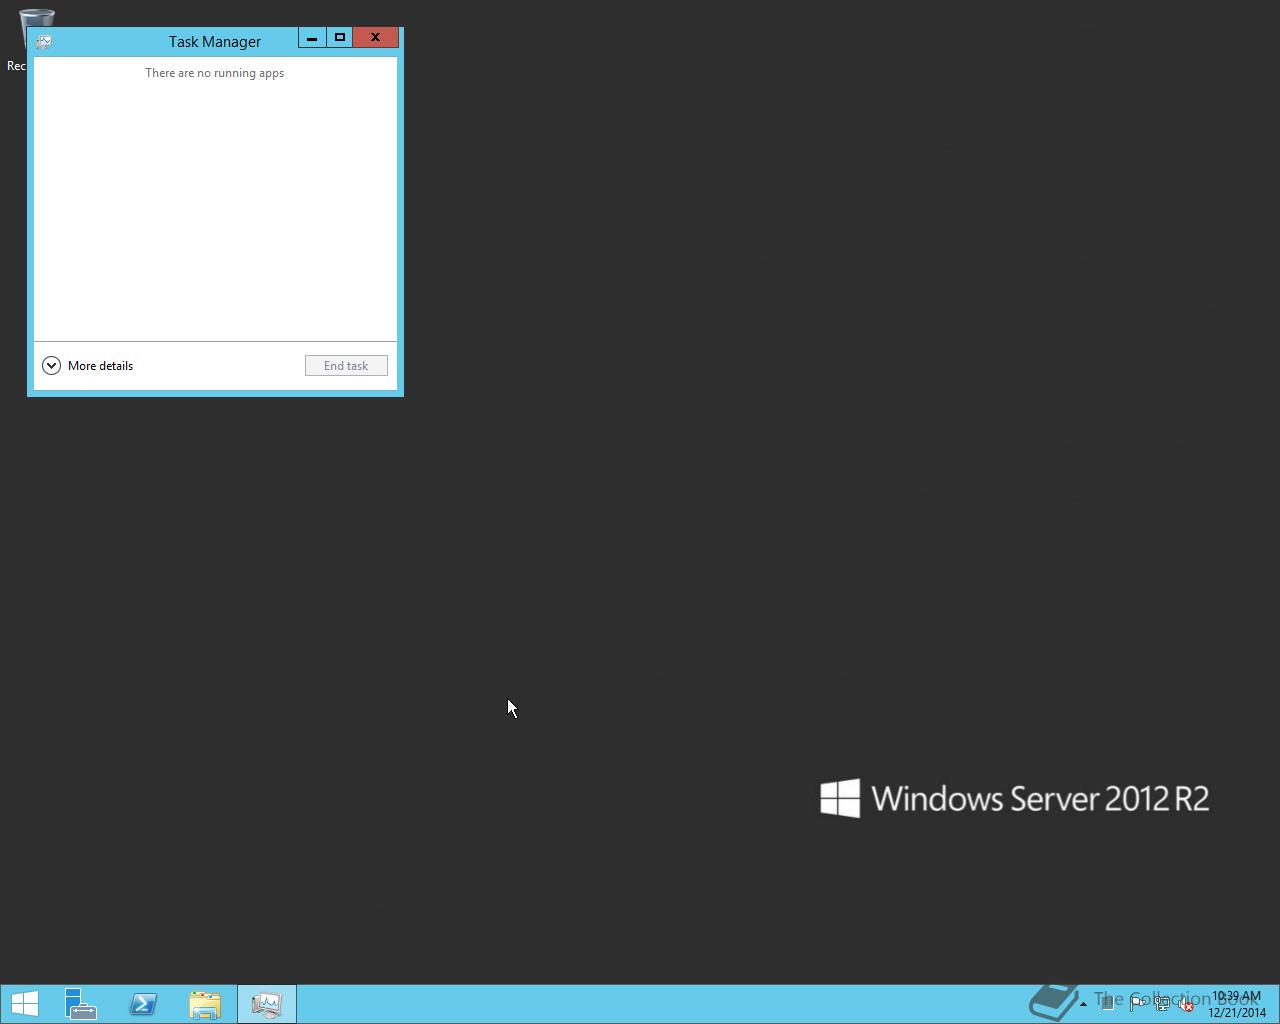Click the muted volume speaker icon
Viewport: 1280px width, 1024px height.
[1186, 1003]
